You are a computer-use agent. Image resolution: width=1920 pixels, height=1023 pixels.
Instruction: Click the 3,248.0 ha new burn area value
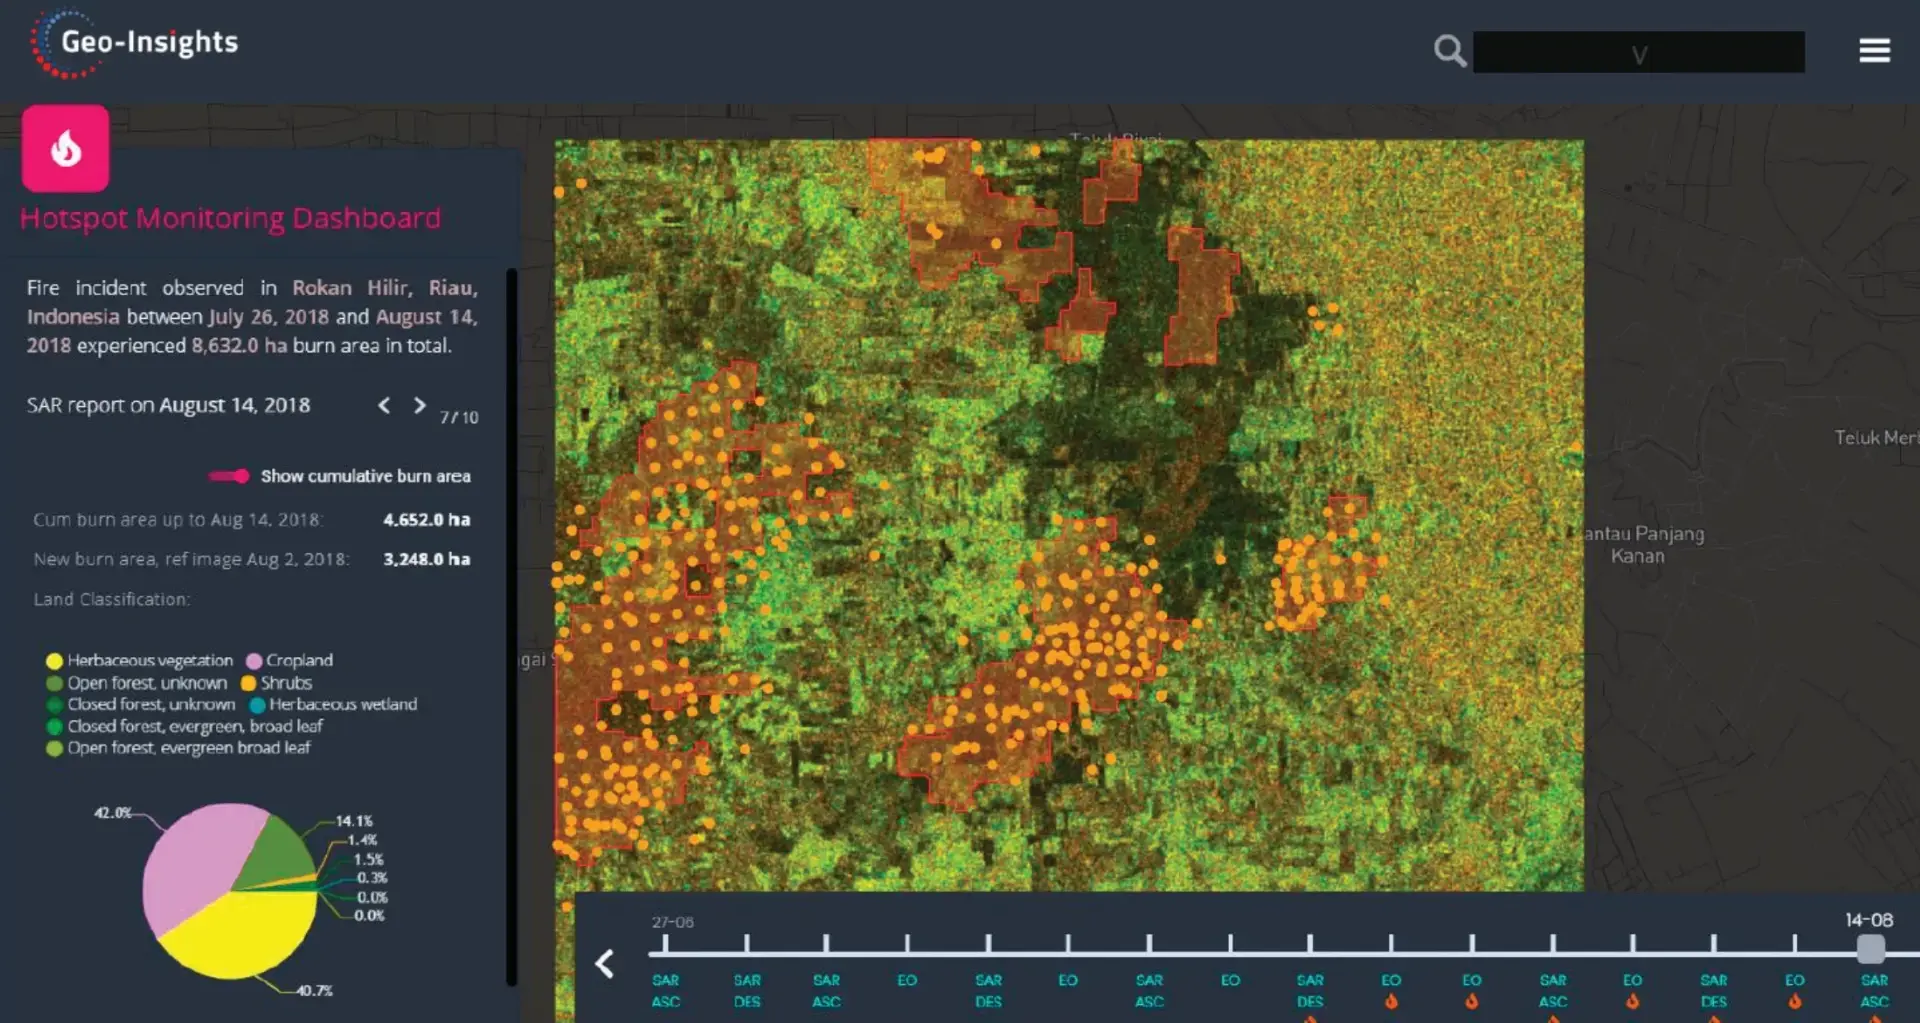pos(426,559)
